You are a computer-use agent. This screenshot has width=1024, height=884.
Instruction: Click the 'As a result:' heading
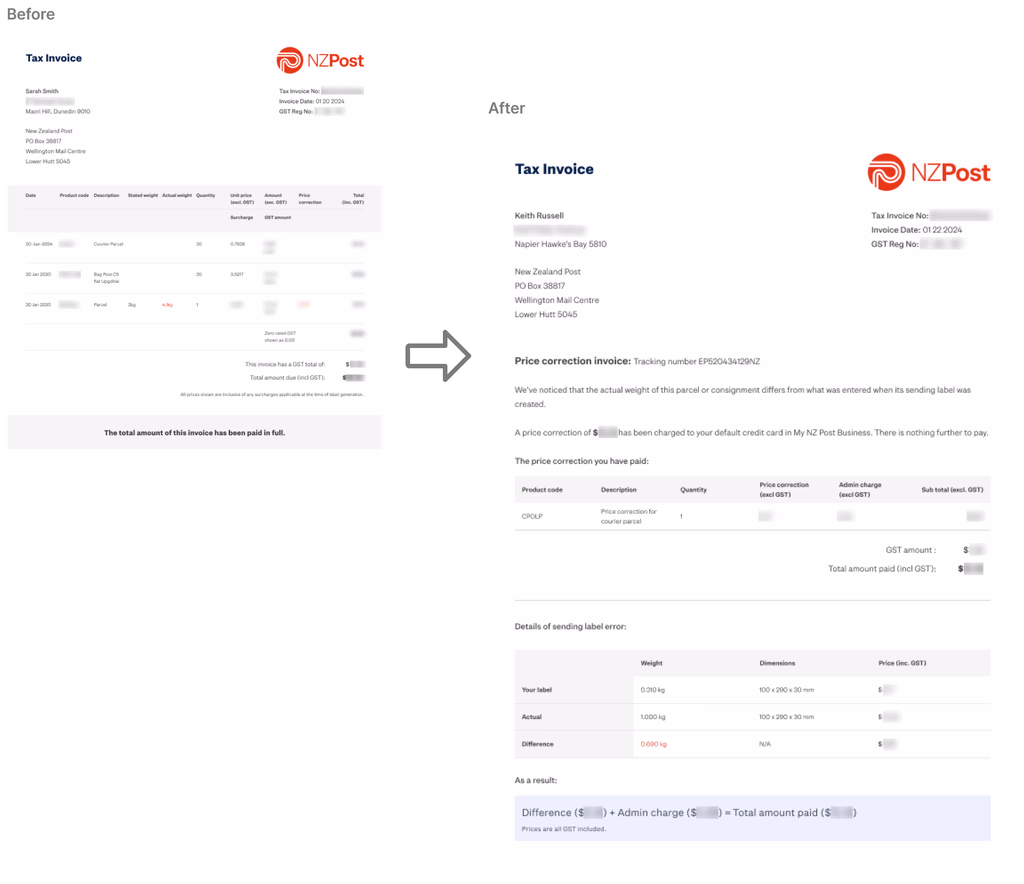click(536, 780)
